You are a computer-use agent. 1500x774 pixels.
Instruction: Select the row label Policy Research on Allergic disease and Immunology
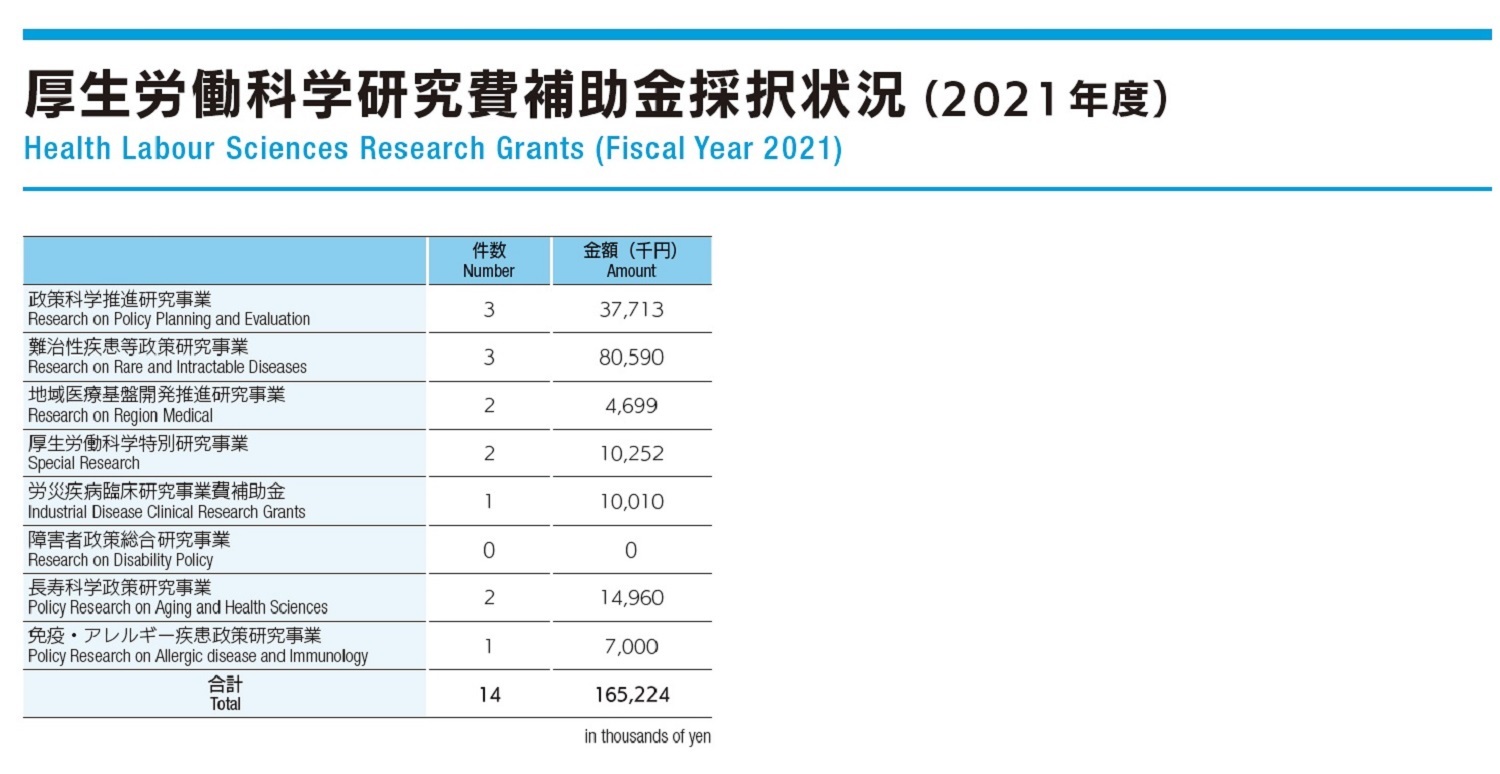coord(198,657)
